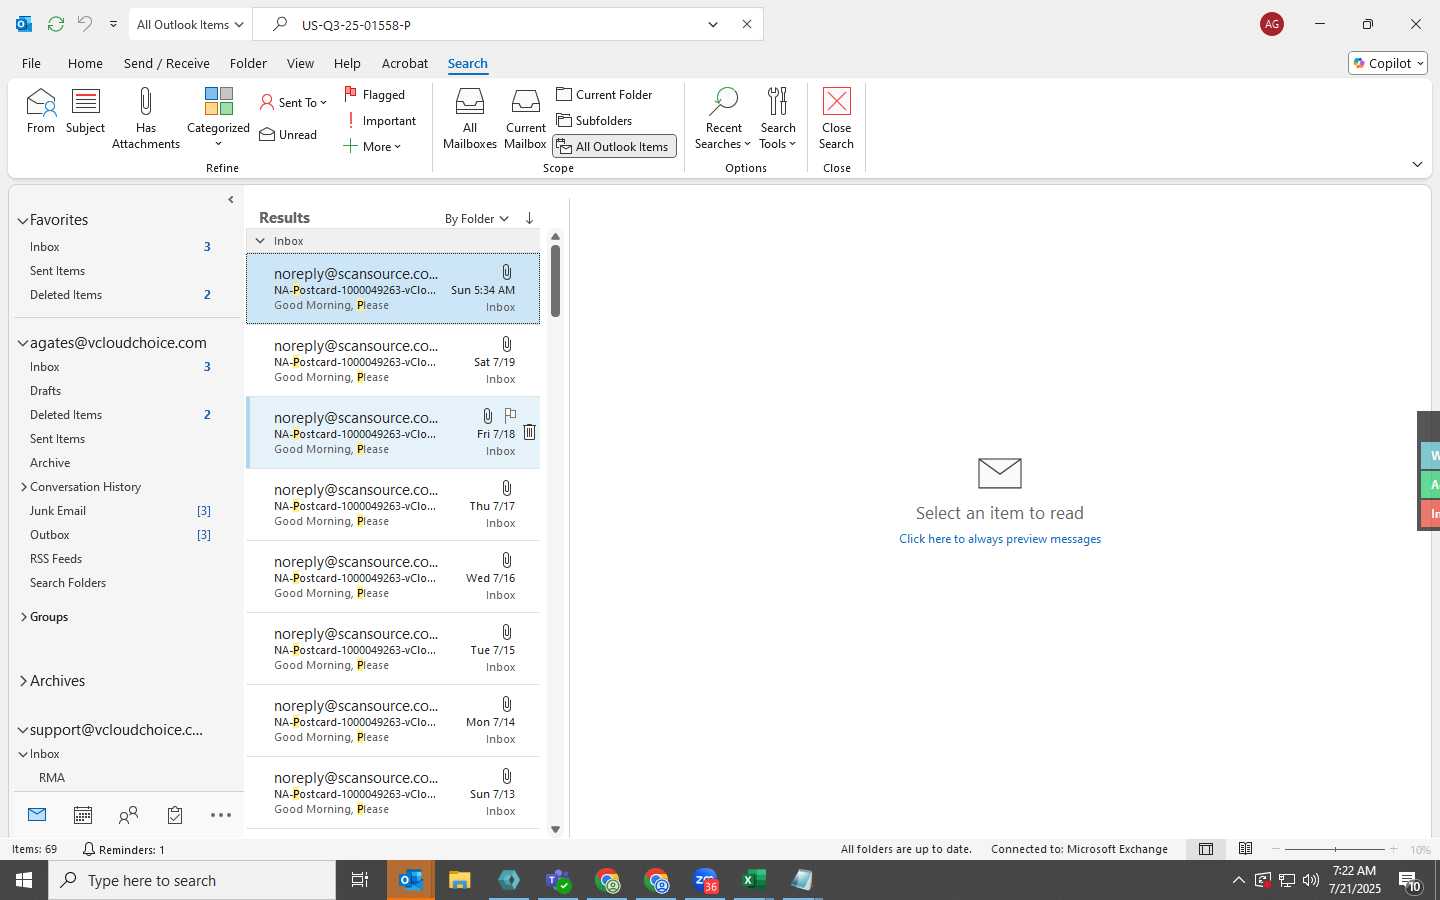The height and width of the screenshot is (900, 1440).
Task: Switch to the Calendar view icon
Action: [x=83, y=815]
